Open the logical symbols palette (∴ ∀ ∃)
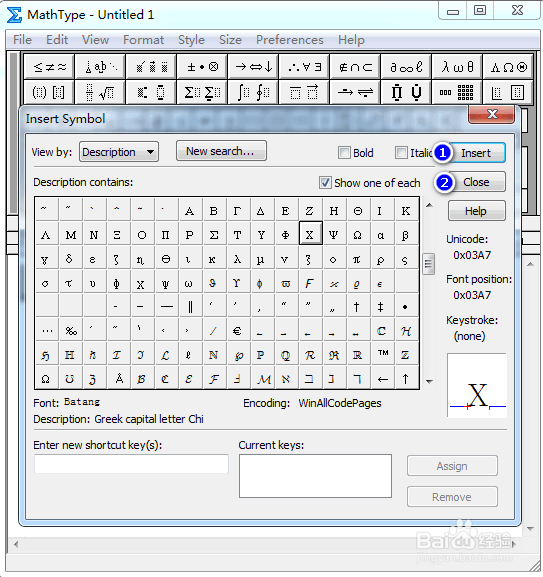Screen dimensions: 543x577 pyautogui.click(x=304, y=67)
